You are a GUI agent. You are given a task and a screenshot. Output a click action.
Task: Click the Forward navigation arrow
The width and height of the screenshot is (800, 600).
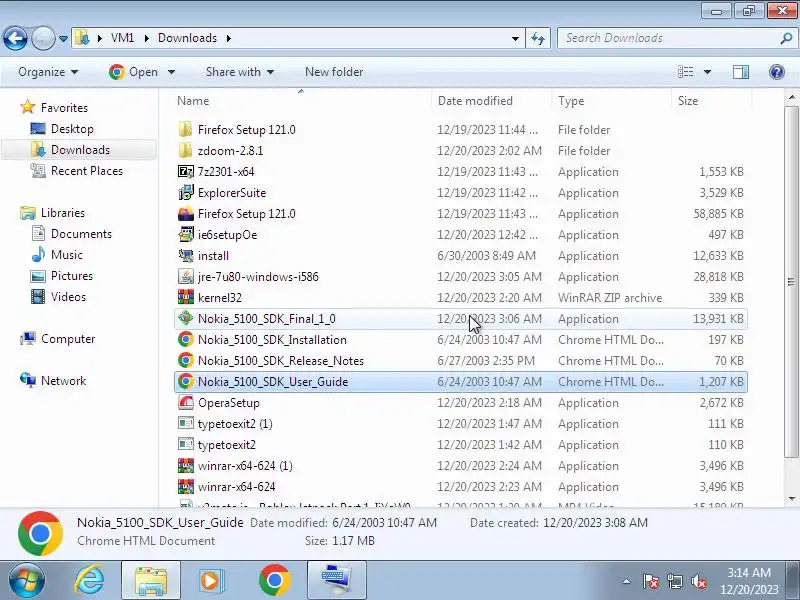[43, 38]
